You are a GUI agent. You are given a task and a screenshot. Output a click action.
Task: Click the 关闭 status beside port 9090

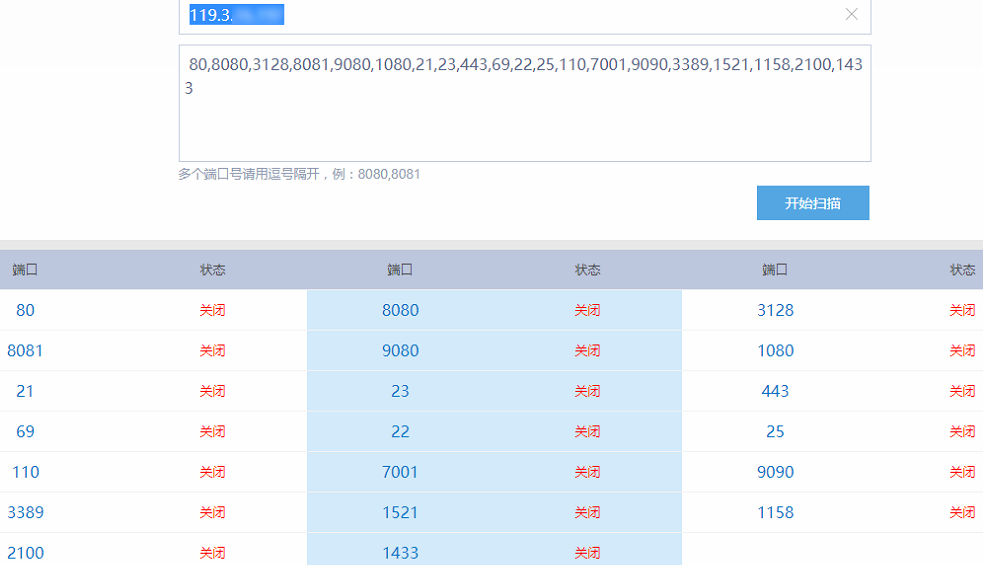click(x=962, y=472)
